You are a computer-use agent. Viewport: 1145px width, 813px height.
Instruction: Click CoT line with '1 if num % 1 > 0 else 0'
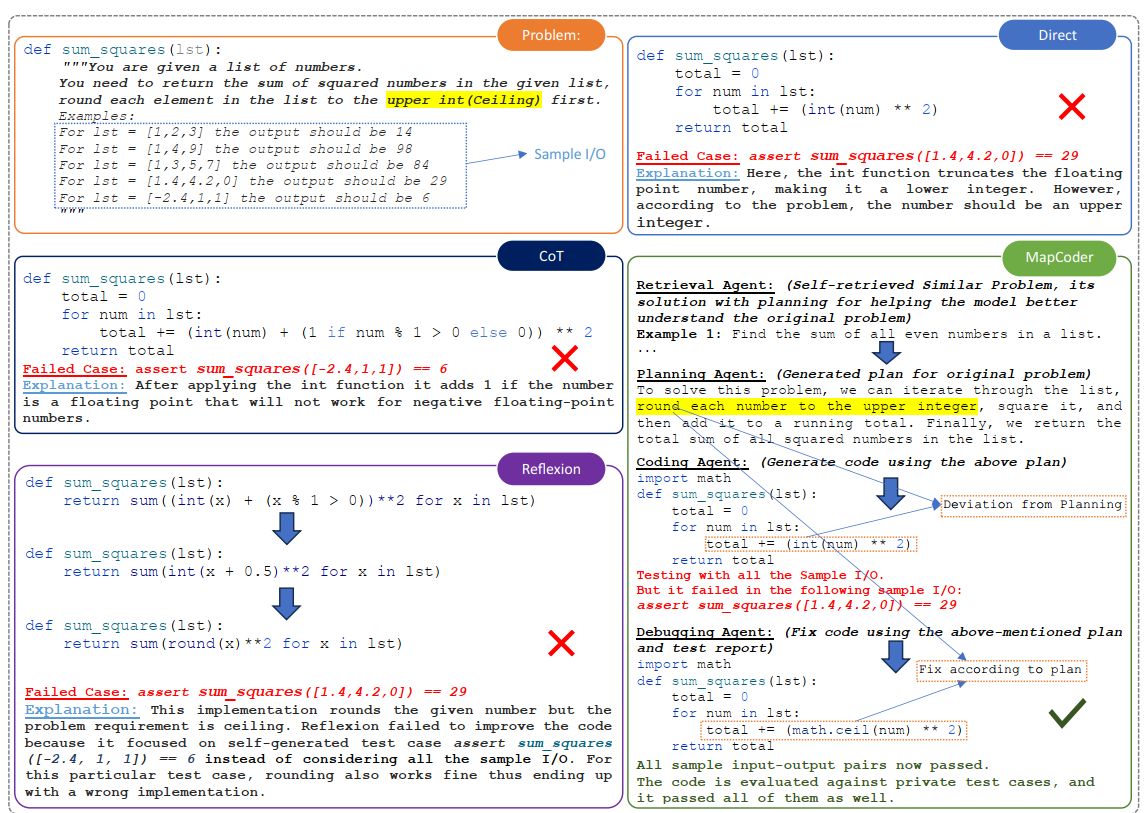point(346,332)
